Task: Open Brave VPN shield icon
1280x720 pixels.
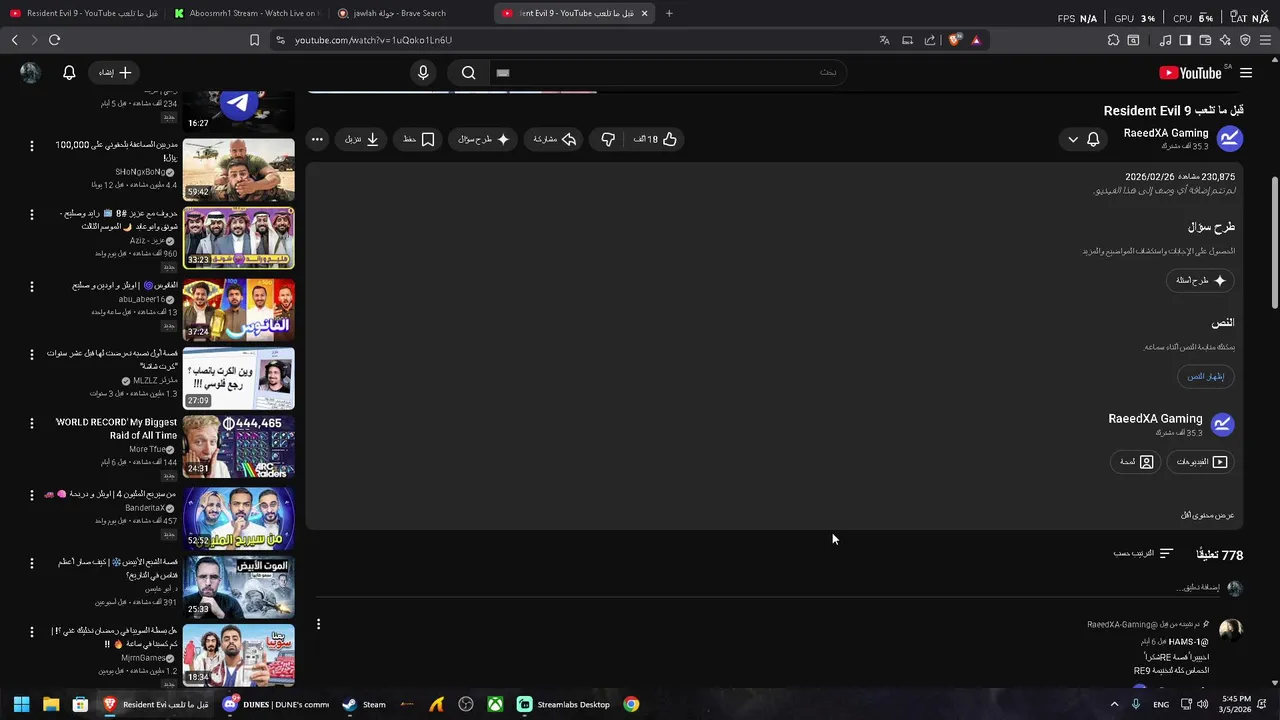Action: pyautogui.click(x=1245, y=40)
